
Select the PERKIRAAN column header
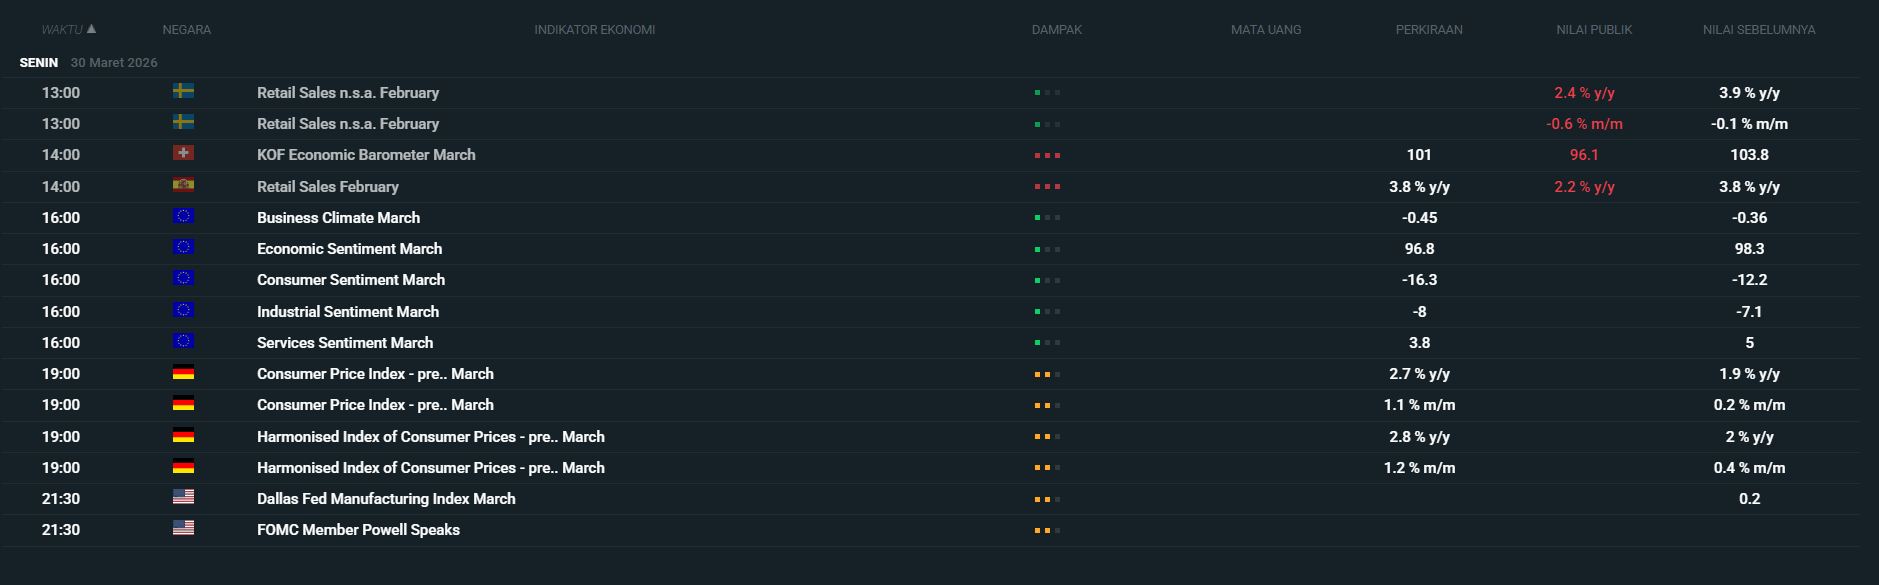[1428, 30]
